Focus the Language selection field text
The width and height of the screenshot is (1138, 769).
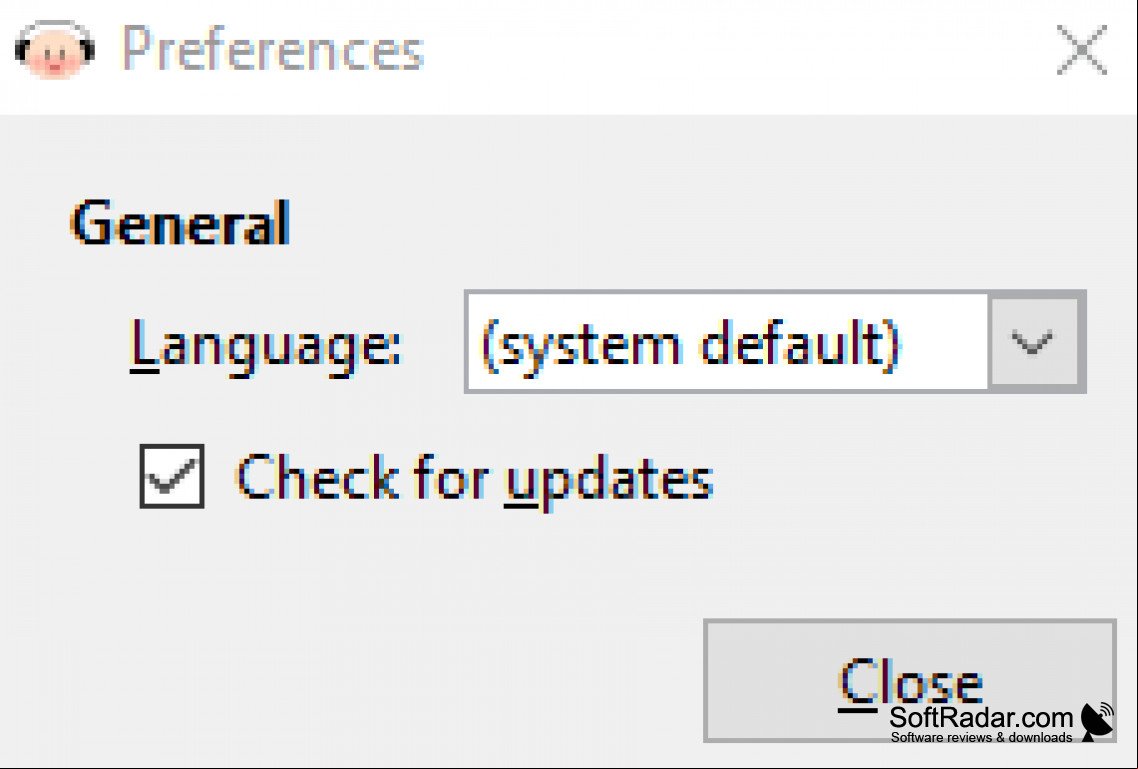tap(691, 345)
